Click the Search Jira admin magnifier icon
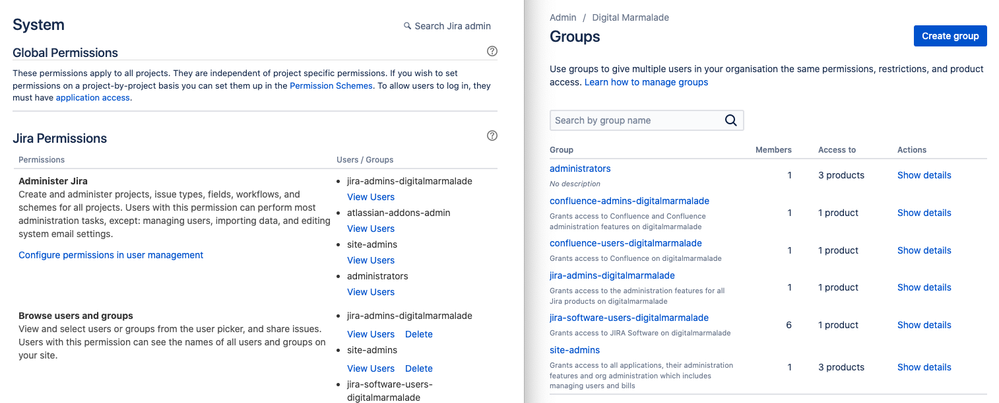This screenshot has width=999, height=403. 407,26
